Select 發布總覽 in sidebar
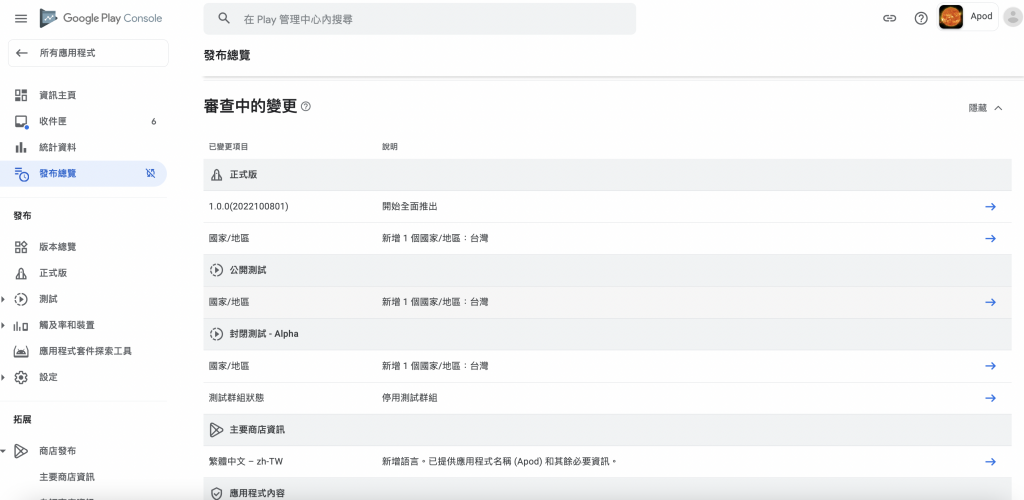 pyautogui.click(x=83, y=174)
